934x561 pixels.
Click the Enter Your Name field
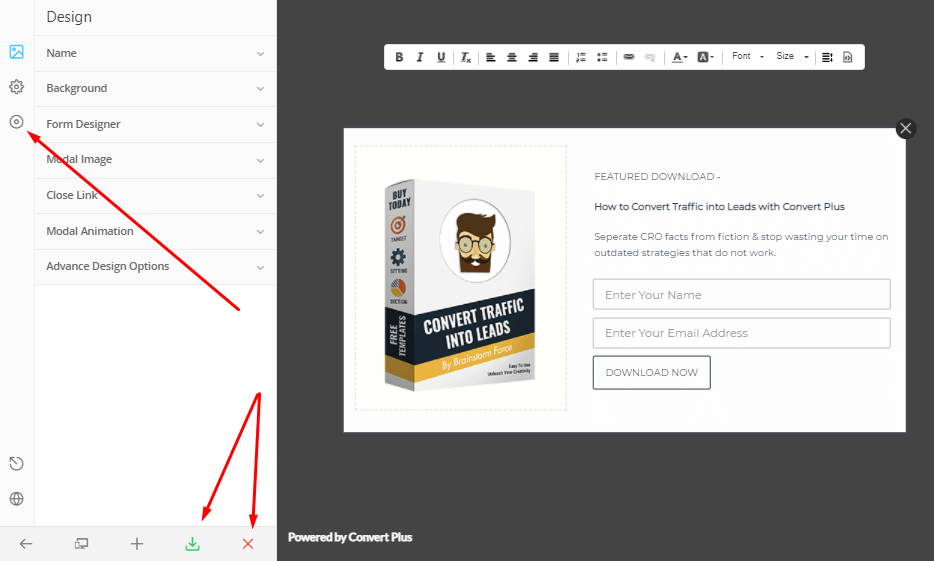pyautogui.click(x=742, y=294)
